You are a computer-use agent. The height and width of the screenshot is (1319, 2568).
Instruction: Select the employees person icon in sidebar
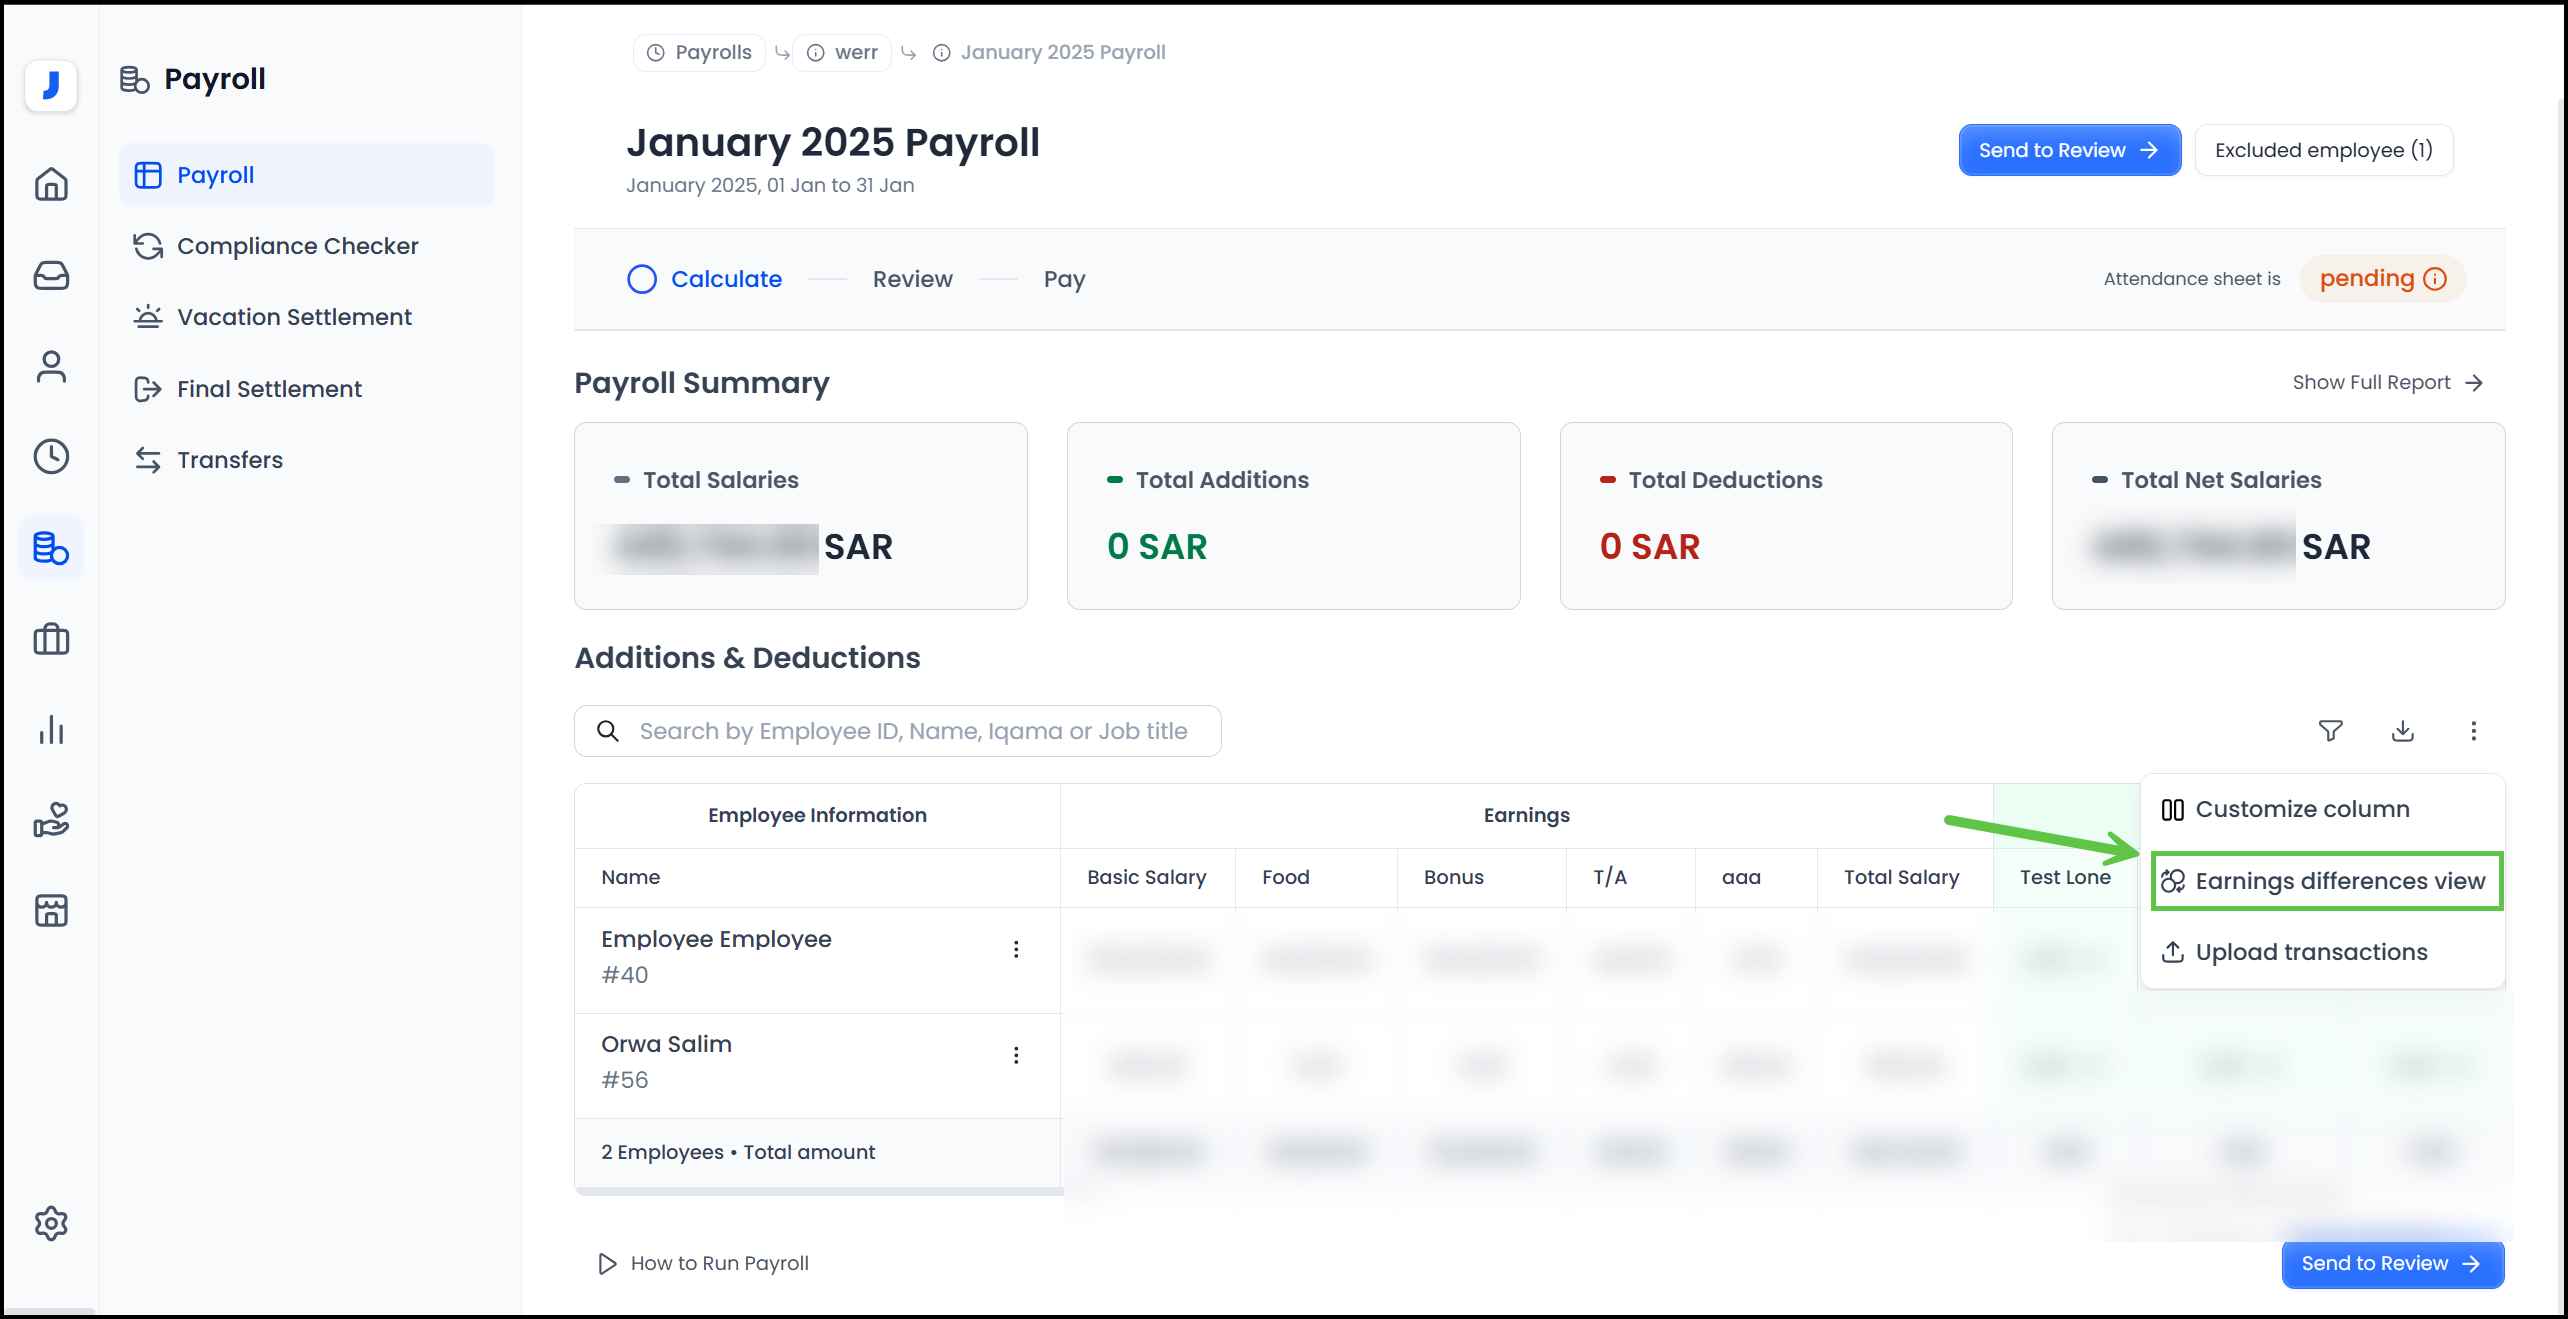(x=51, y=366)
